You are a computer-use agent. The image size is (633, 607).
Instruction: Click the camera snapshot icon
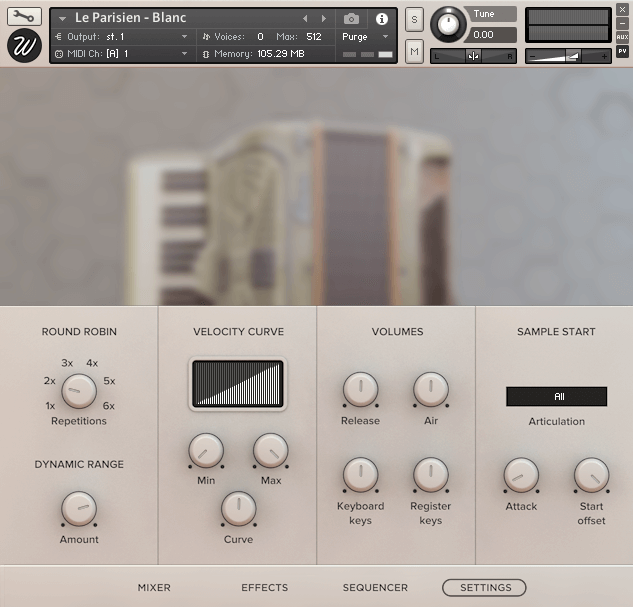coord(351,19)
